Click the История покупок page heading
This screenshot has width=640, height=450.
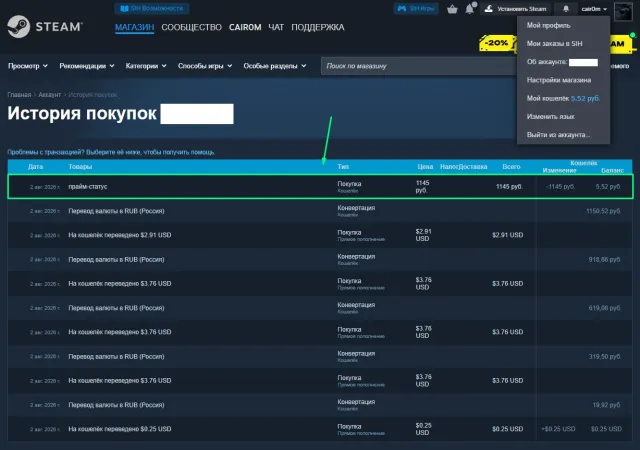click(x=82, y=114)
